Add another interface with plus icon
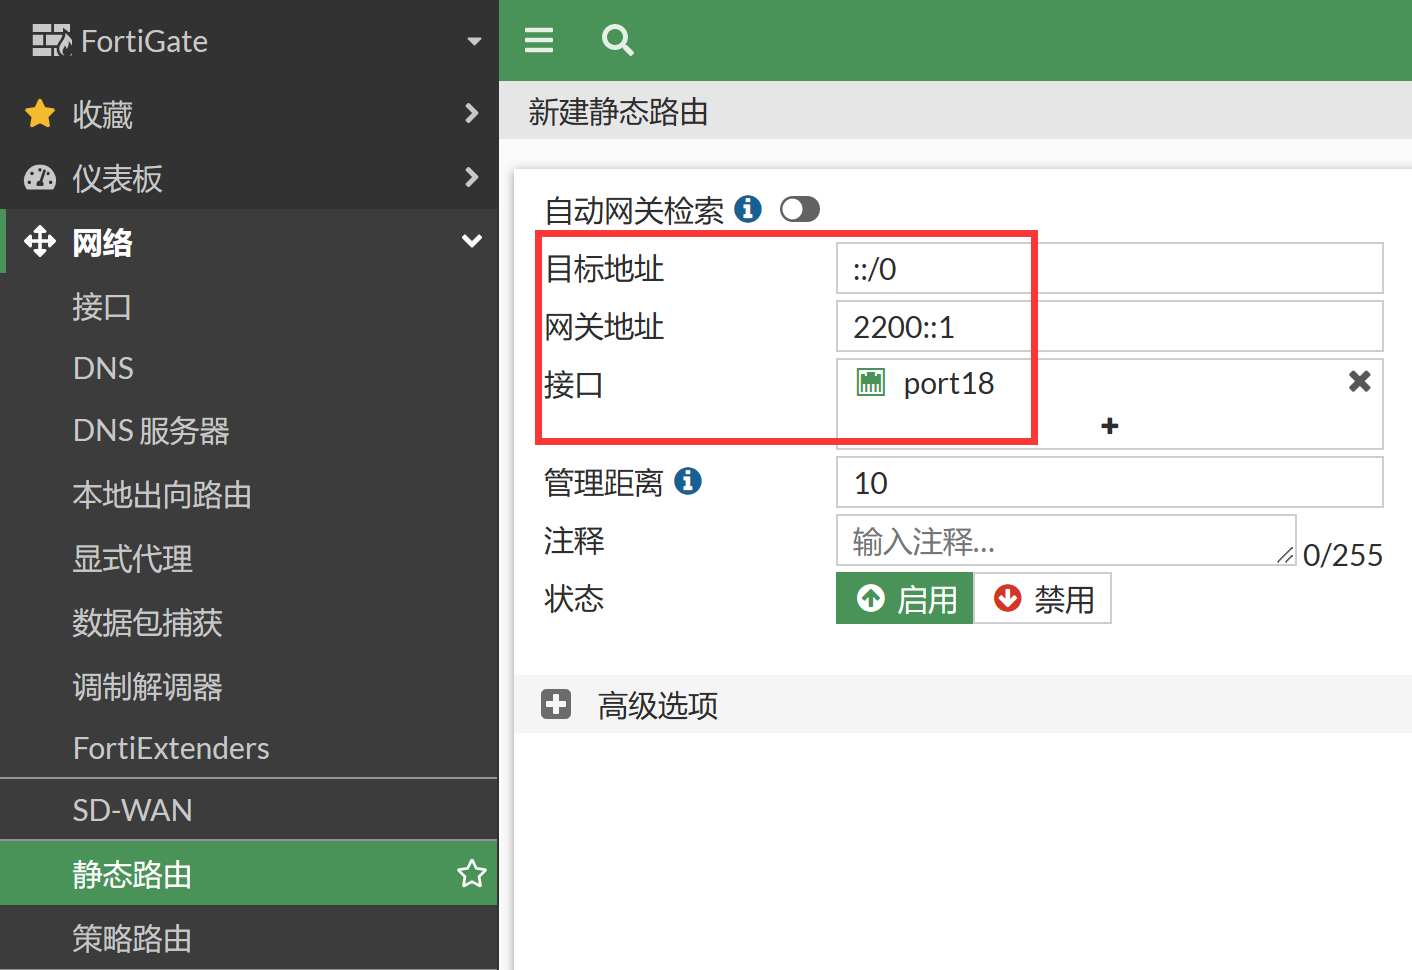Viewport: 1412px width, 970px height. (x=1109, y=426)
